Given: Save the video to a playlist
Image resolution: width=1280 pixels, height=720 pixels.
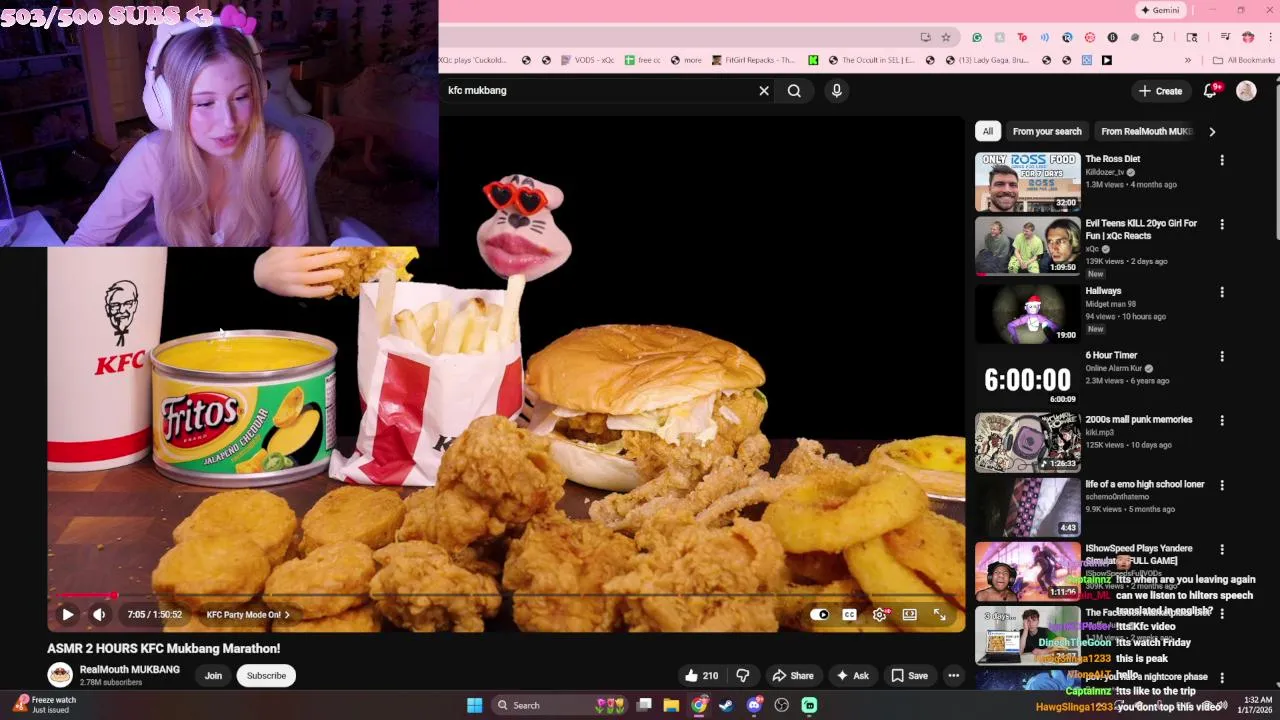Looking at the screenshot, I should 909,676.
